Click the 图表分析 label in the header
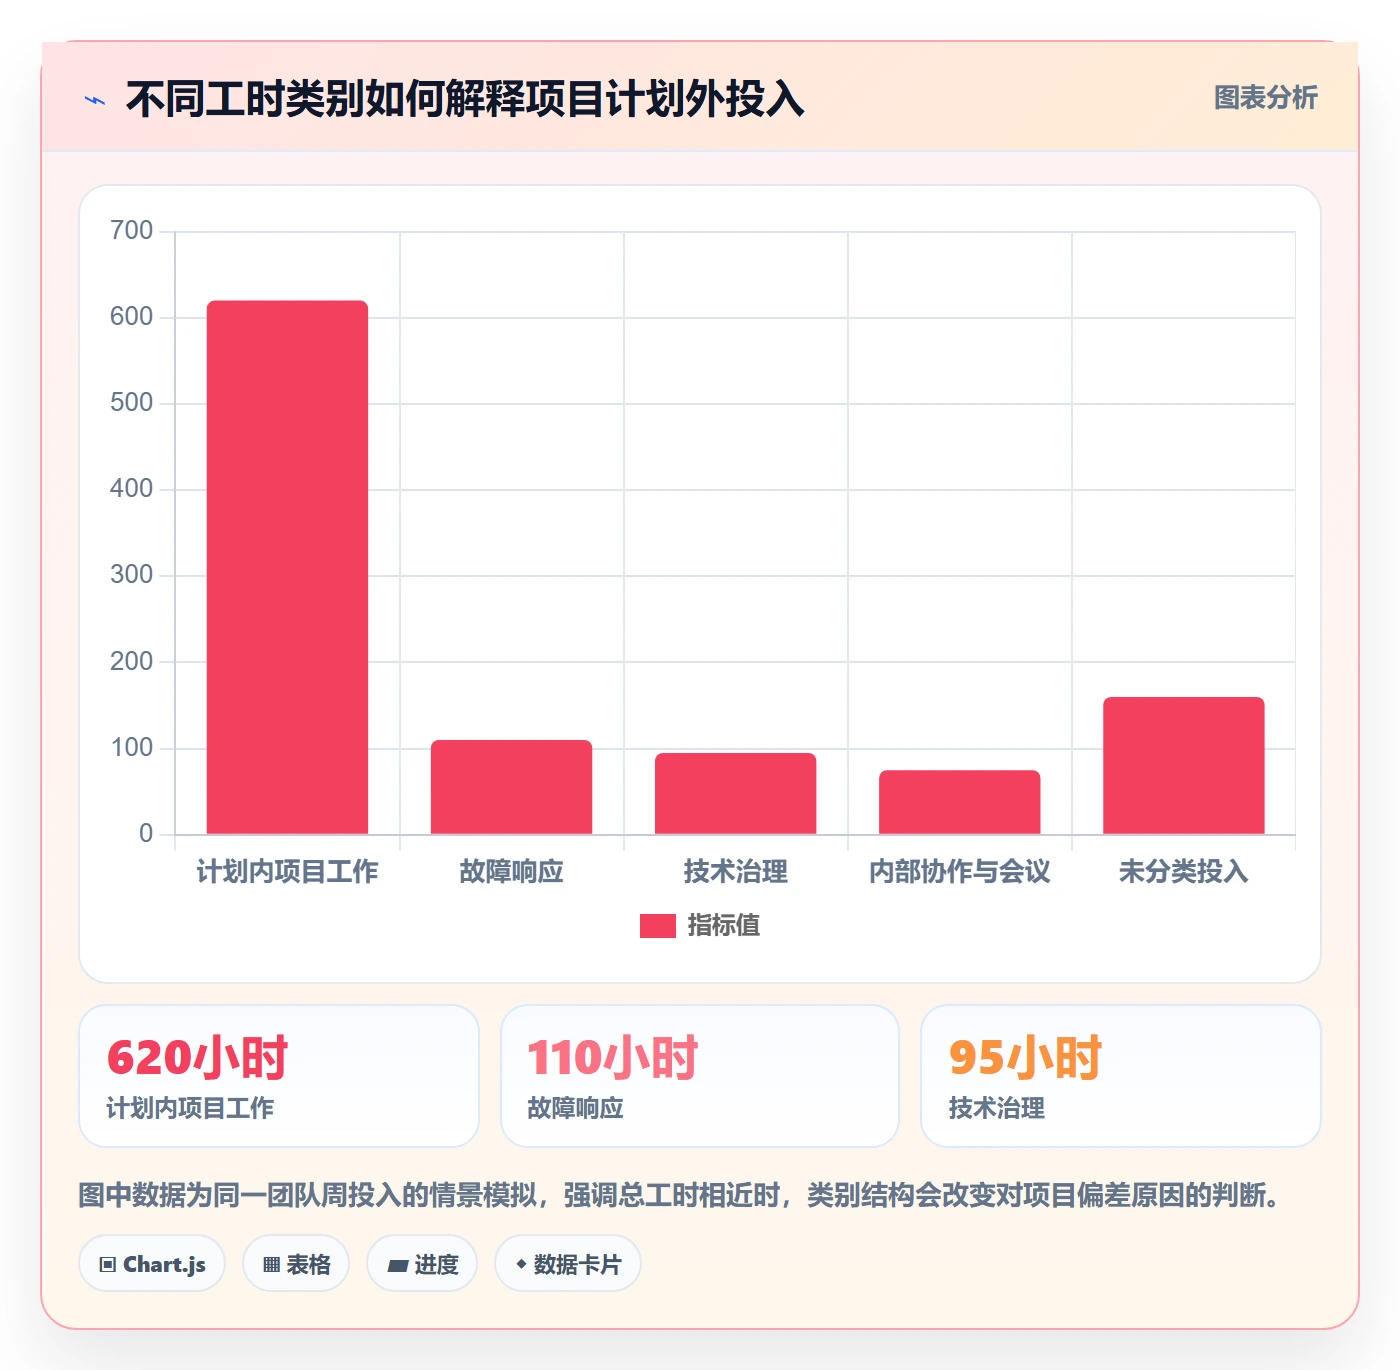This screenshot has width=1400, height=1370. coord(1265,98)
